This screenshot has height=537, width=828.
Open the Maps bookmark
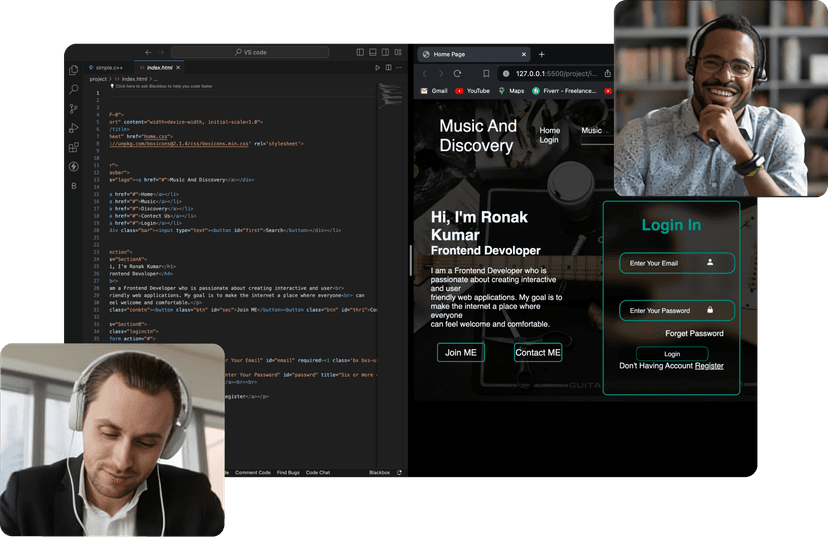(511, 91)
